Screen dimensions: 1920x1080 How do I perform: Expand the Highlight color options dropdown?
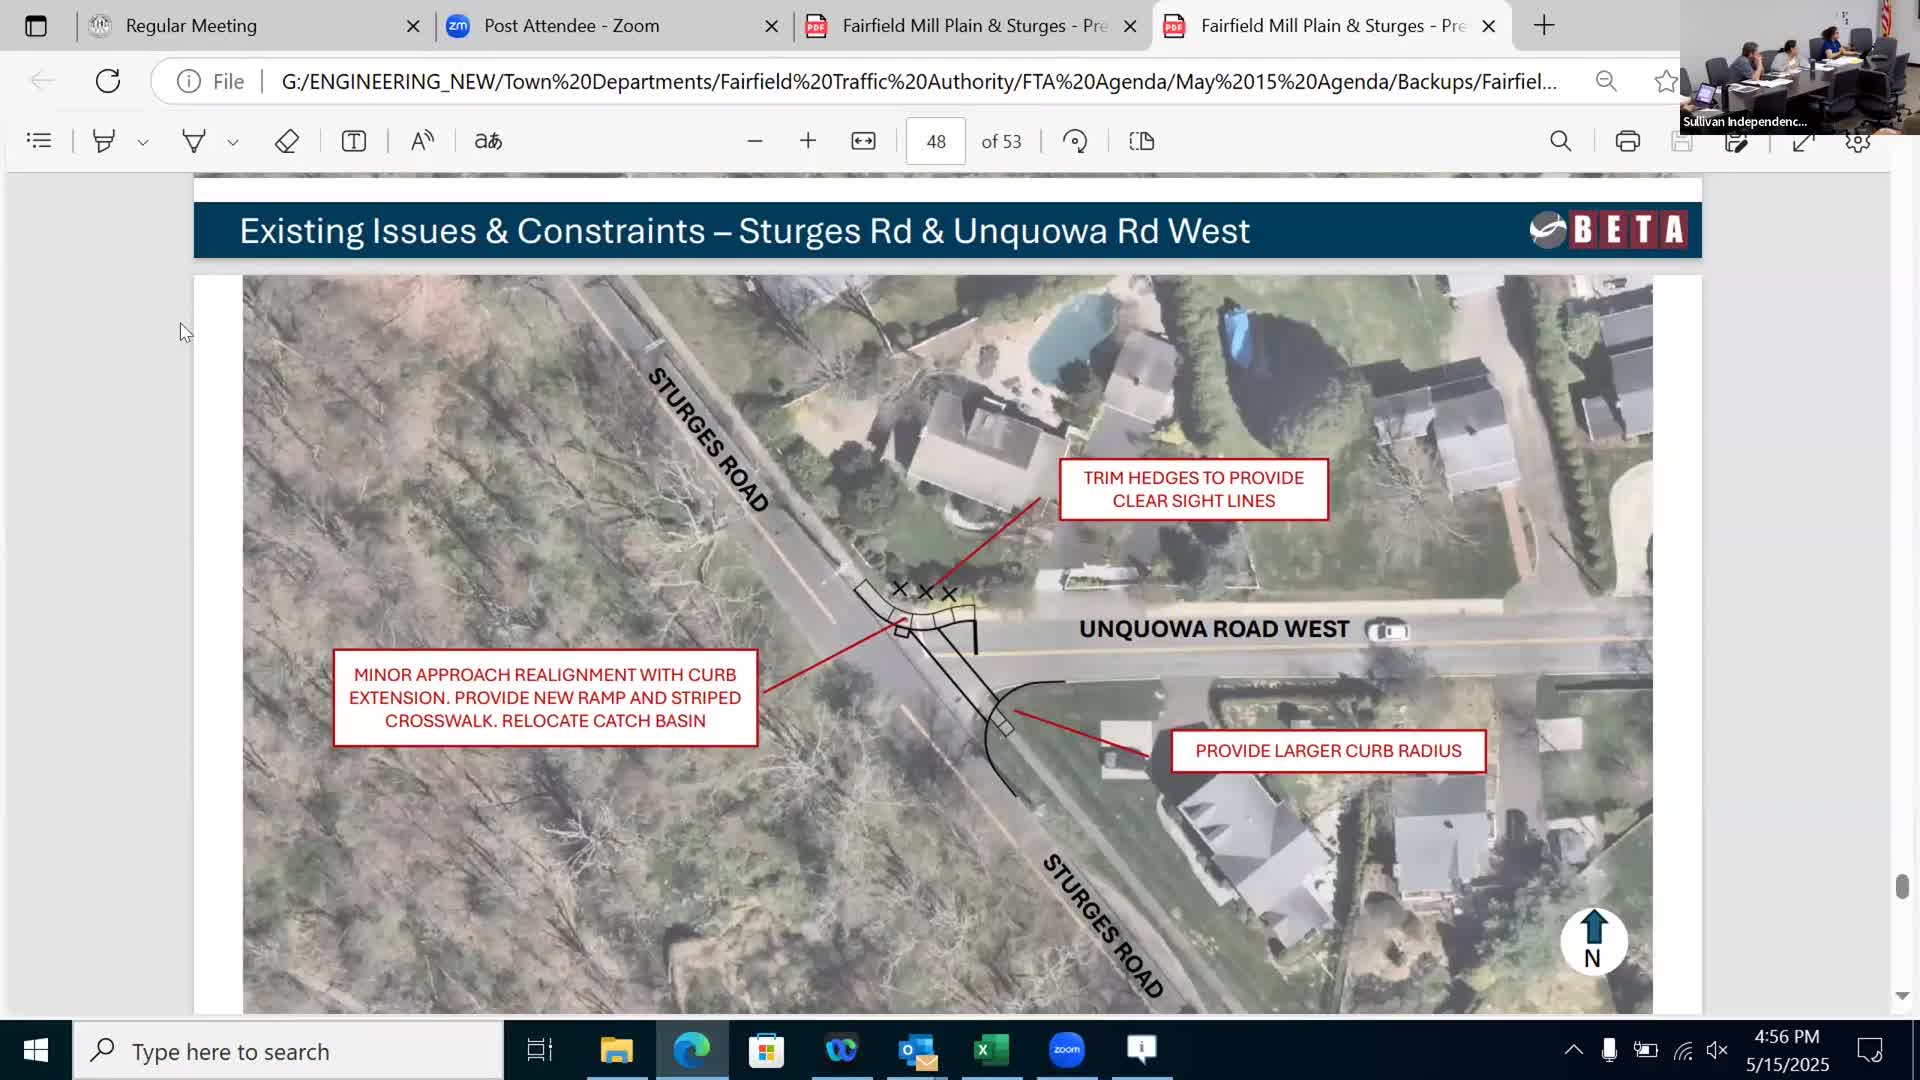(143, 140)
